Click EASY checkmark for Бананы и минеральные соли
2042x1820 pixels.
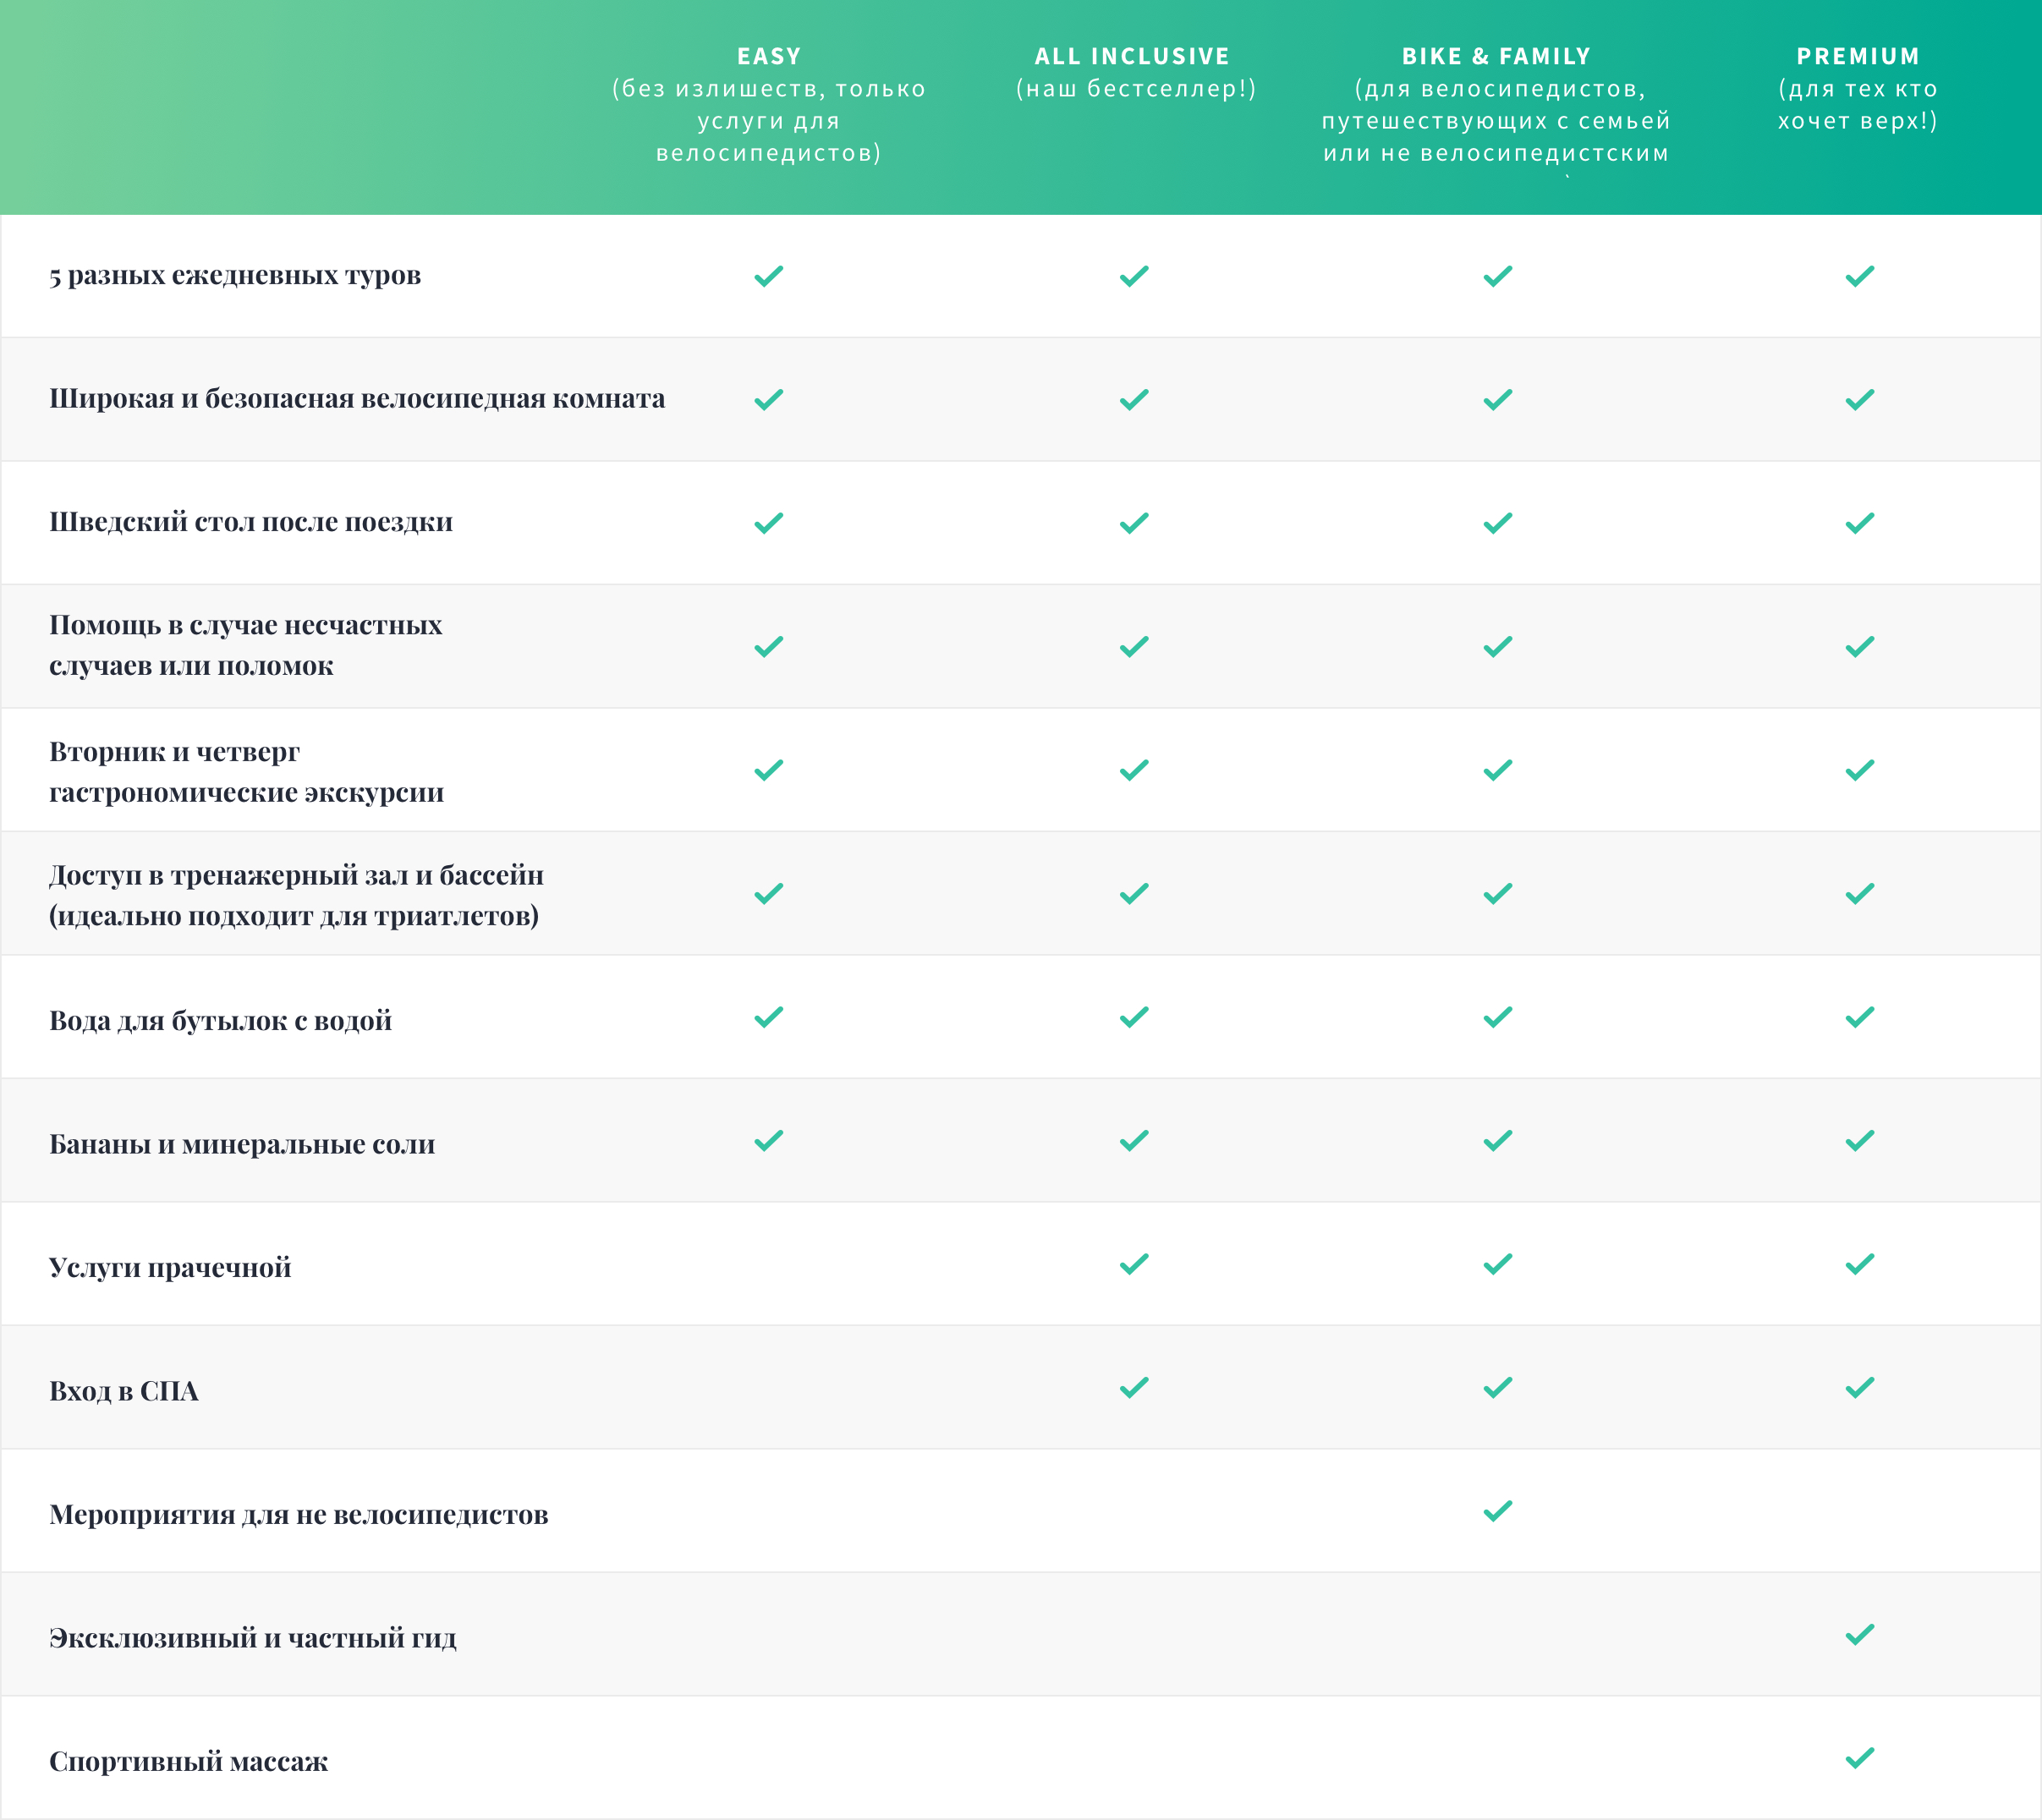coord(768,1141)
